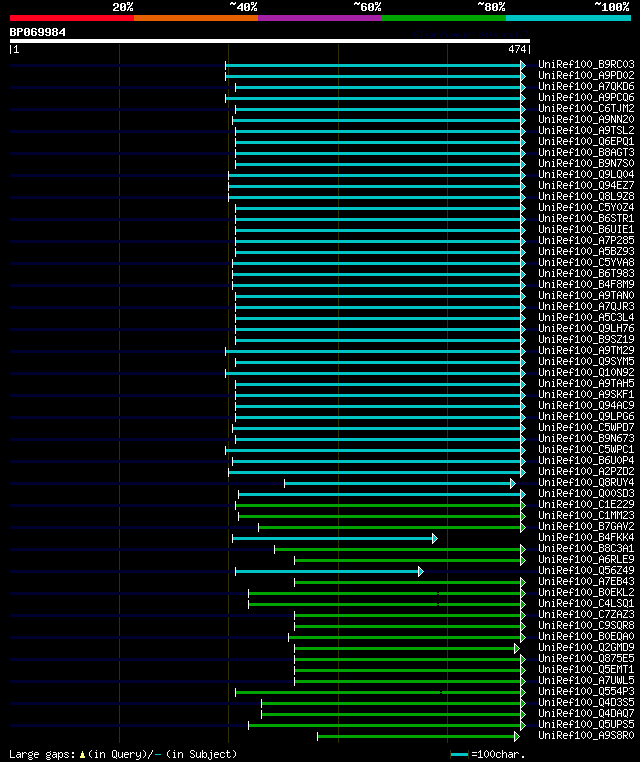This screenshot has width=640, height=762.
Task: Select the UniRef100_A5C3L4 label
Action: click(586, 317)
